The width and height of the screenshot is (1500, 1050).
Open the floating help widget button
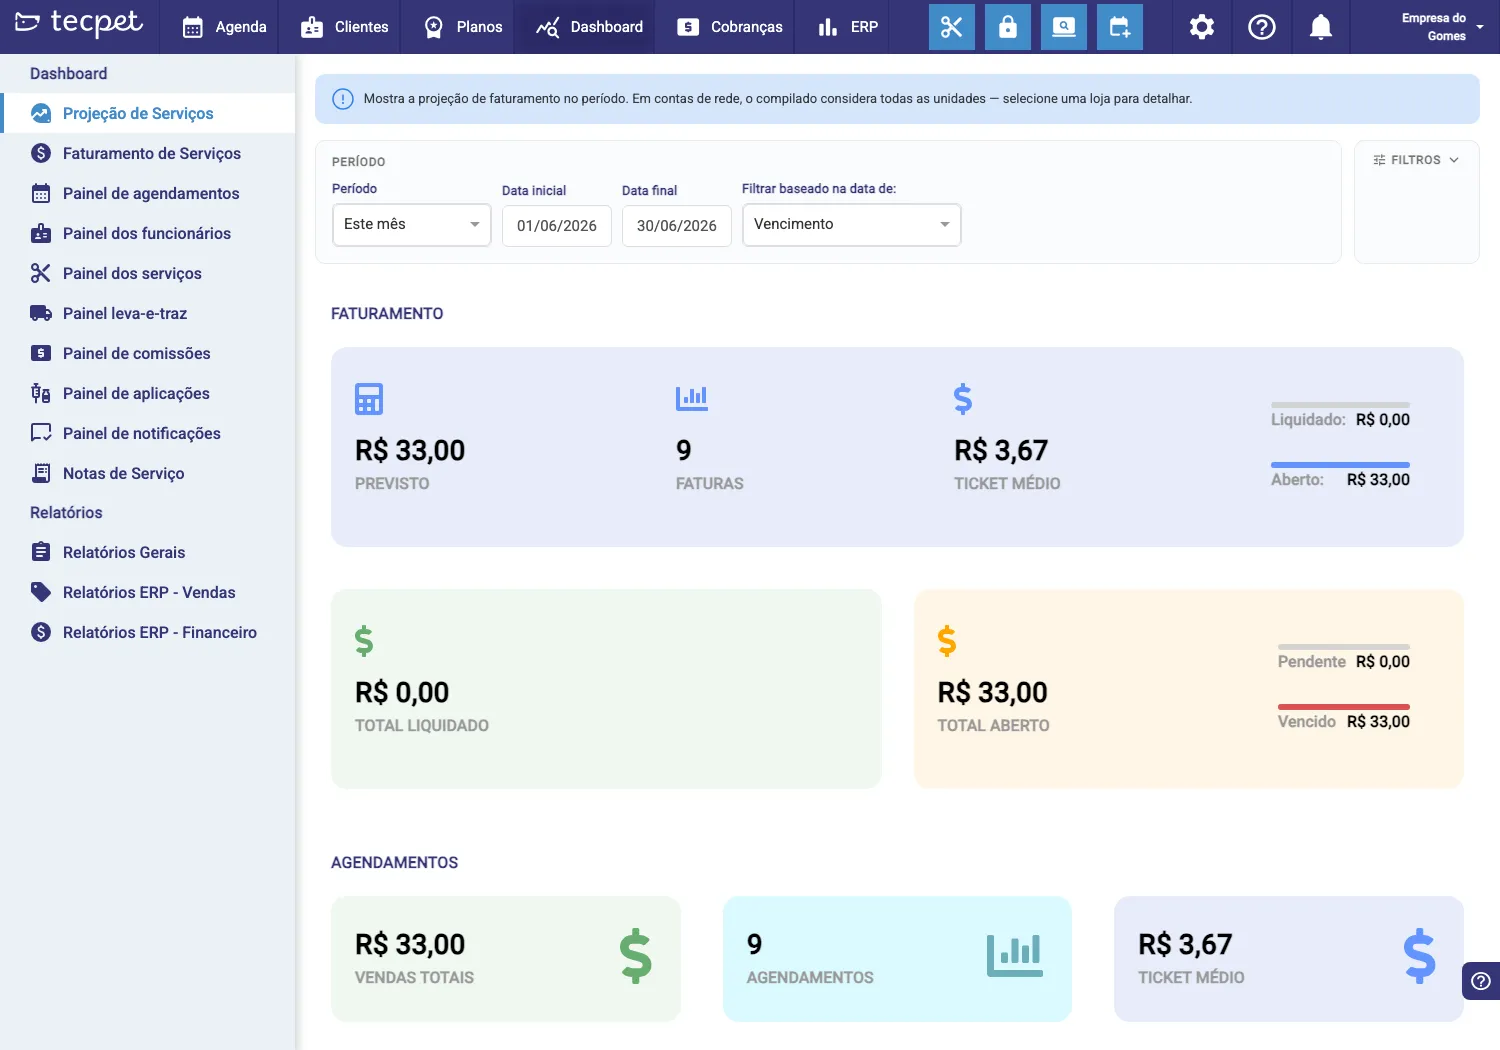[1481, 981]
